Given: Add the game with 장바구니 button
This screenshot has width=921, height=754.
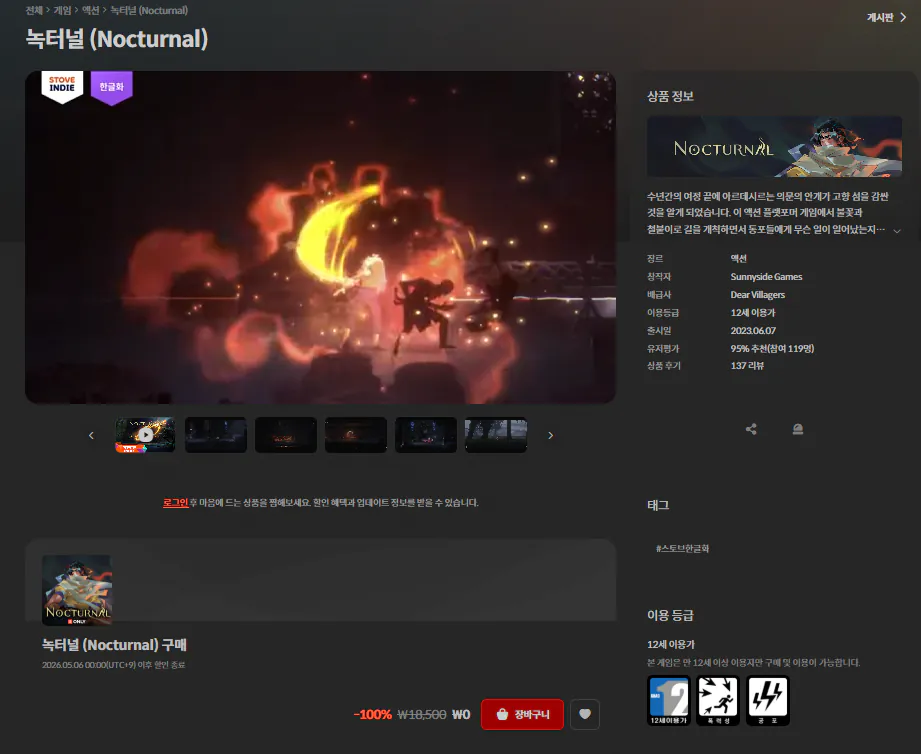Looking at the screenshot, I should point(522,714).
